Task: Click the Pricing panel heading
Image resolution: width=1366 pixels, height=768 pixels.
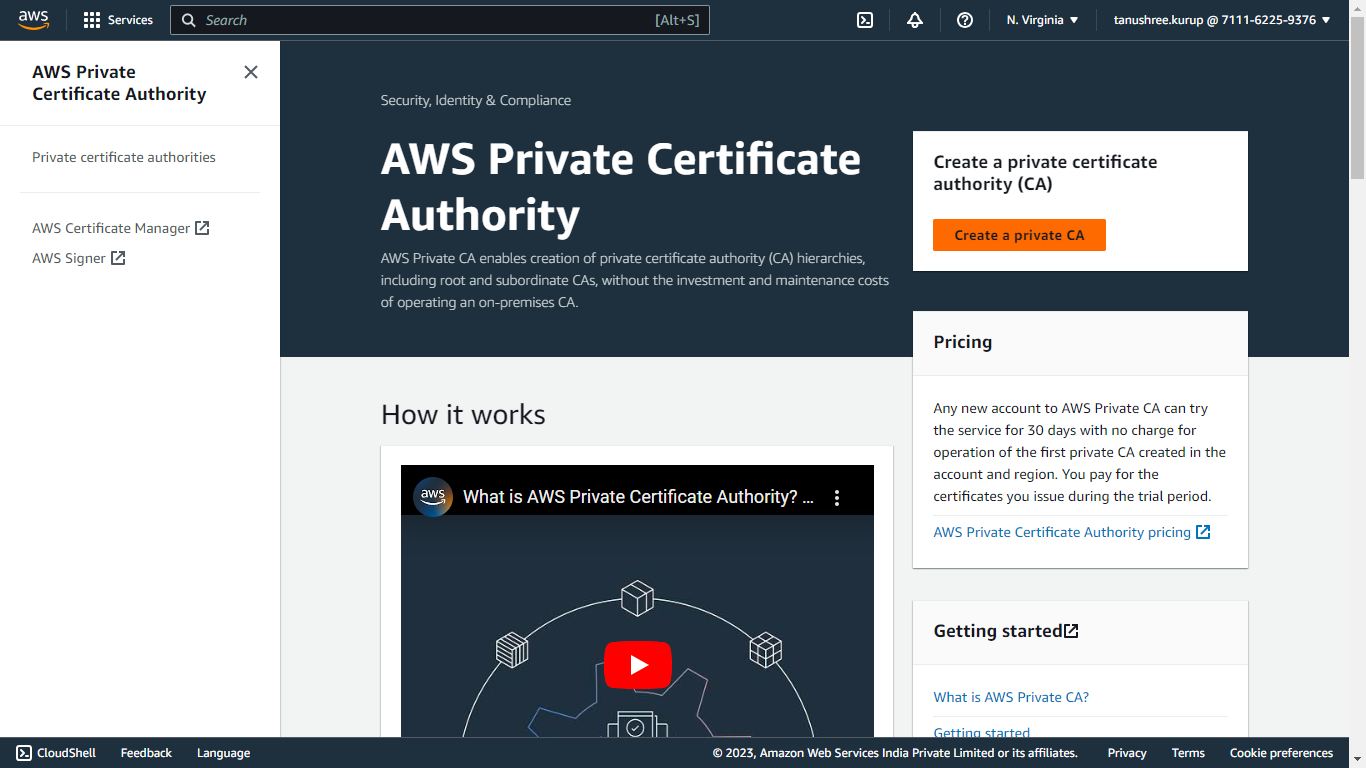Action: pyautogui.click(x=963, y=342)
